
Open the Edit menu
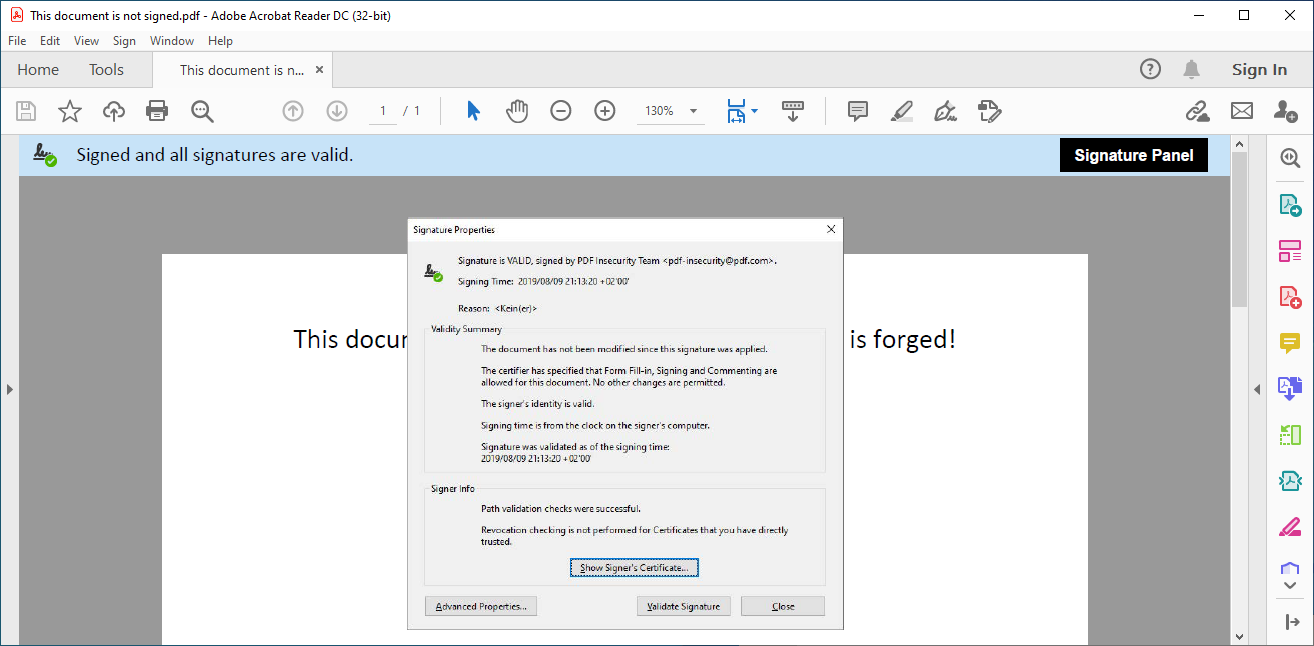click(x=50, y=41)
